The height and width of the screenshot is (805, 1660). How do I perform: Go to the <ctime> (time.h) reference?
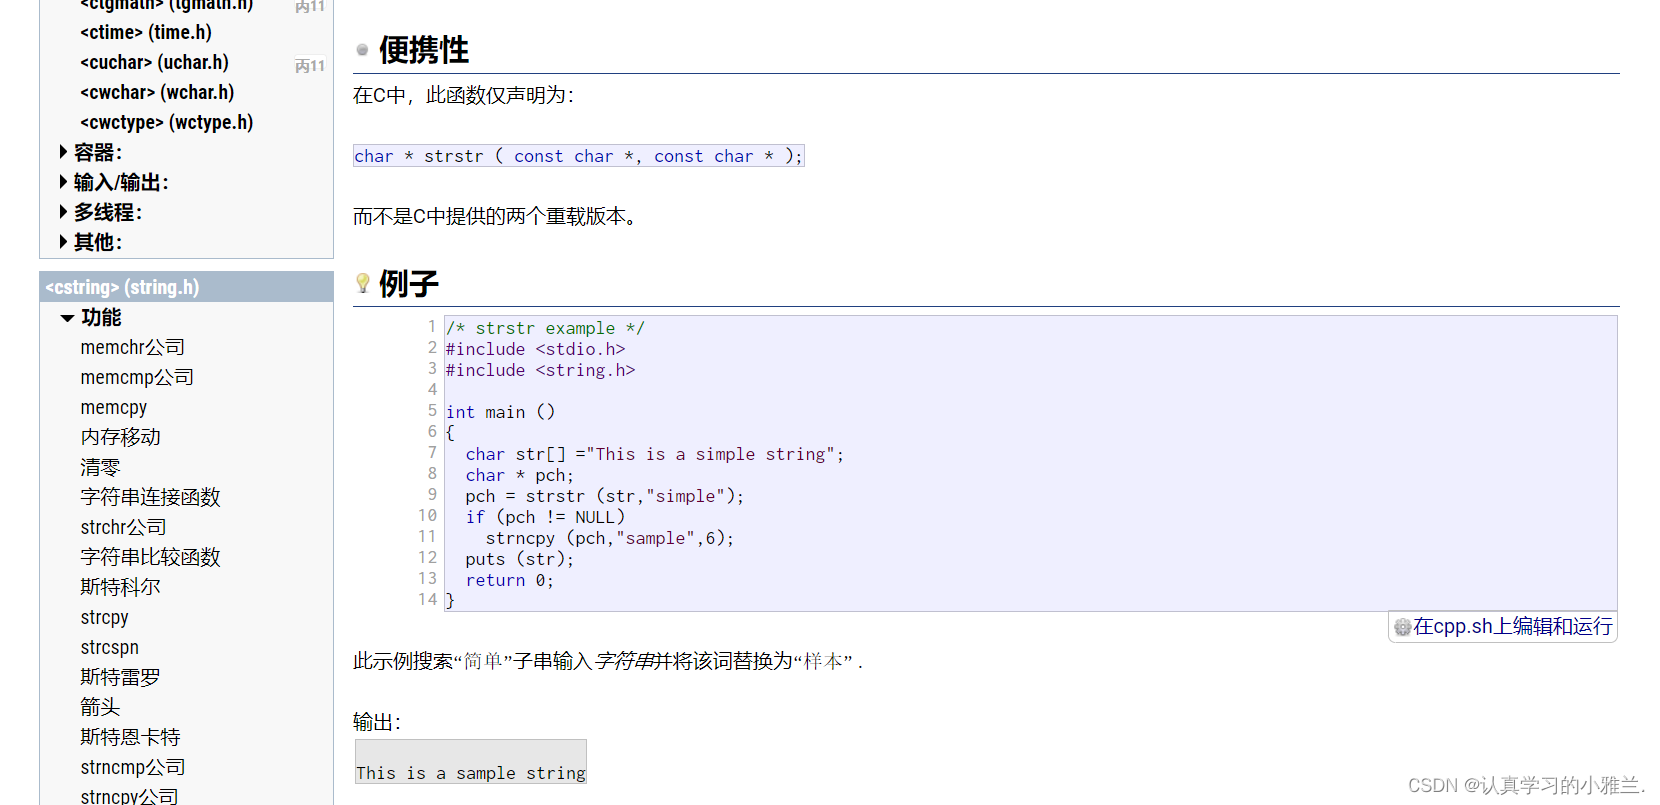point(146,32)
